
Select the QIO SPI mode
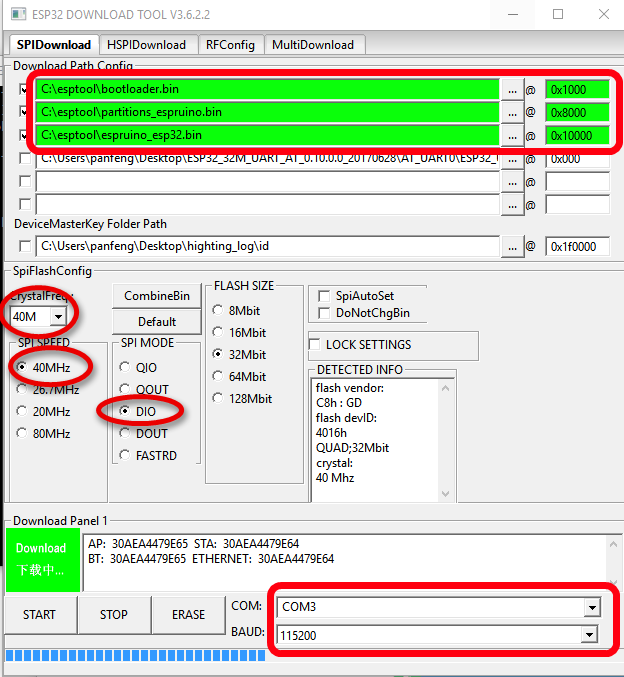pos(138,367)
